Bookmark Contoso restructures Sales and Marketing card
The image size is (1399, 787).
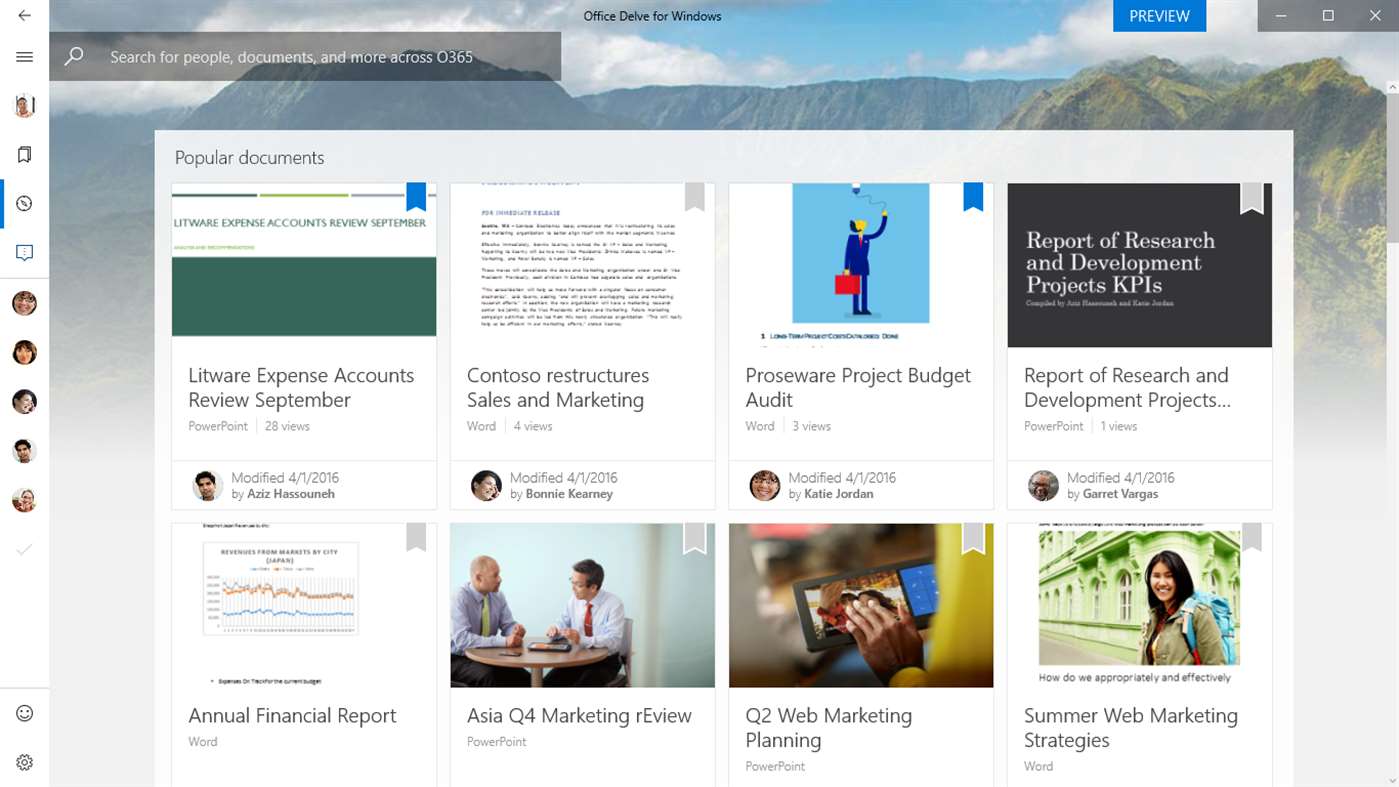pos(695,197)
